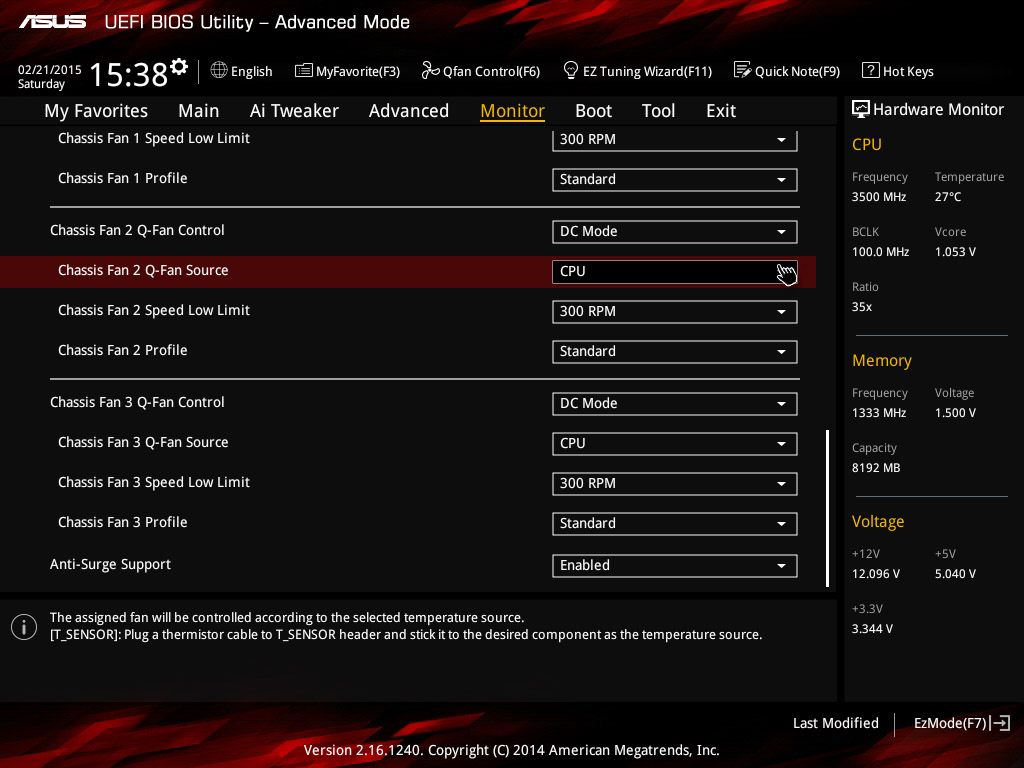Select Chassis Fan 2 Q-Fan Control label
The width and height of the screenshot is (1024, 768).
pyautogui.click(x=137, y=231)
